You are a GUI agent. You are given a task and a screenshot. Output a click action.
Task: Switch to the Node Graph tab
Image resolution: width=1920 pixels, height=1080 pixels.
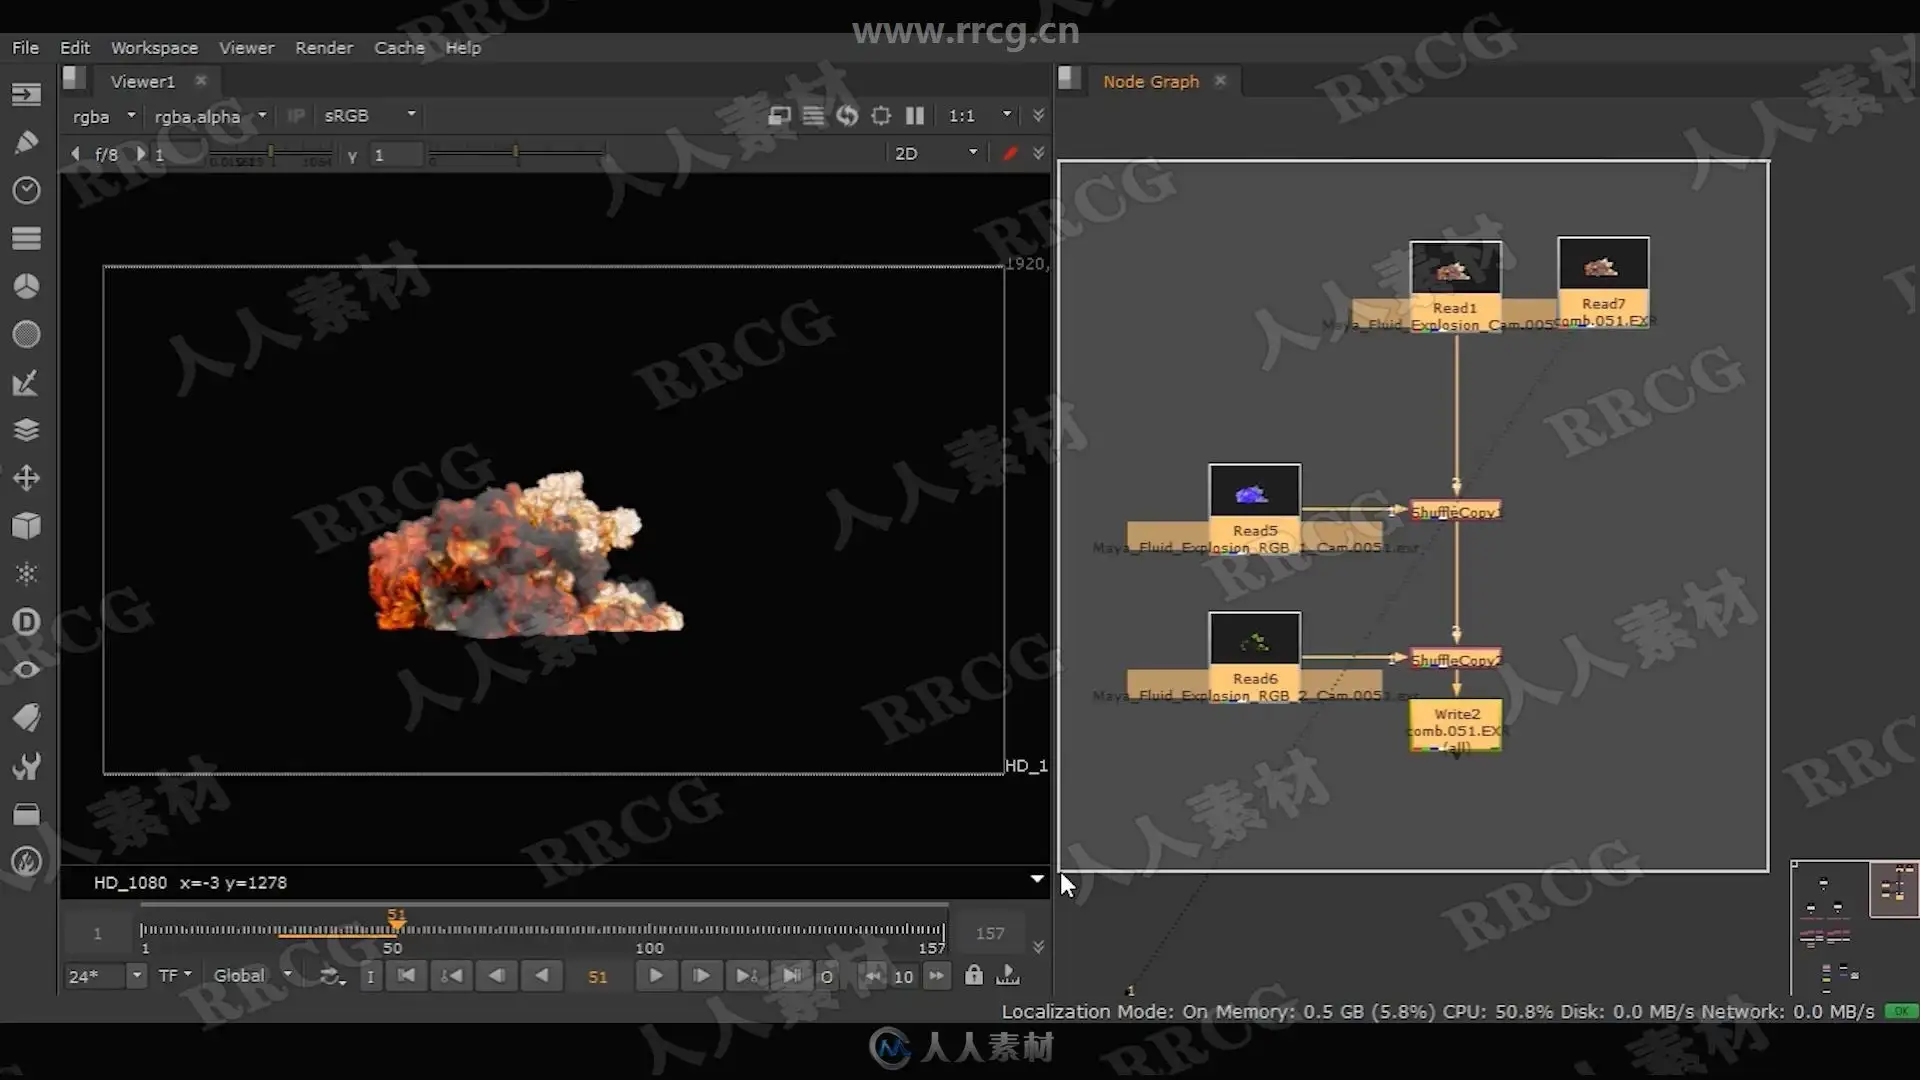pos(1150,82)
